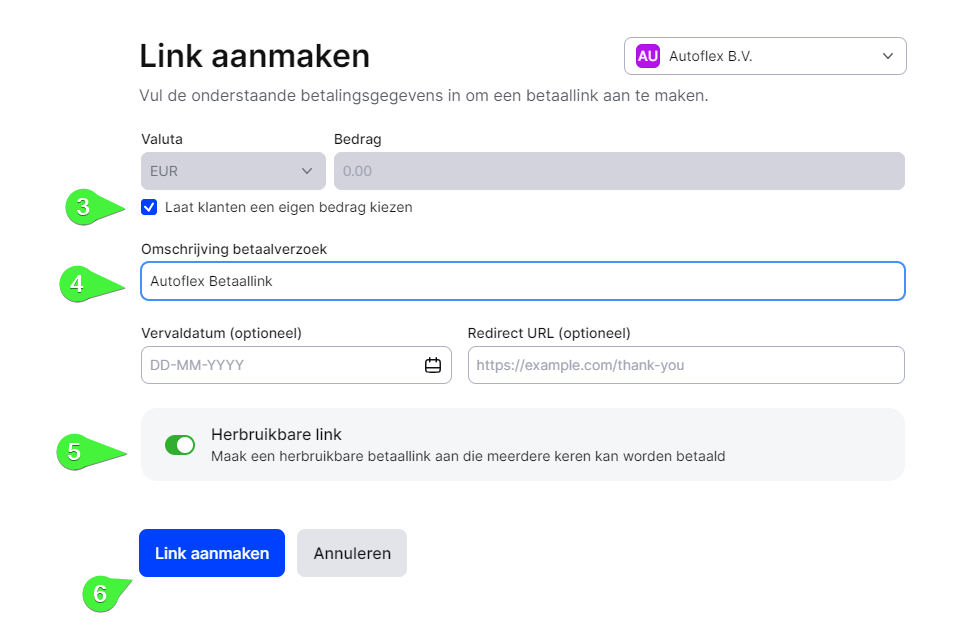Click the calendar icon in Vervaldatum field

[433, 365]
